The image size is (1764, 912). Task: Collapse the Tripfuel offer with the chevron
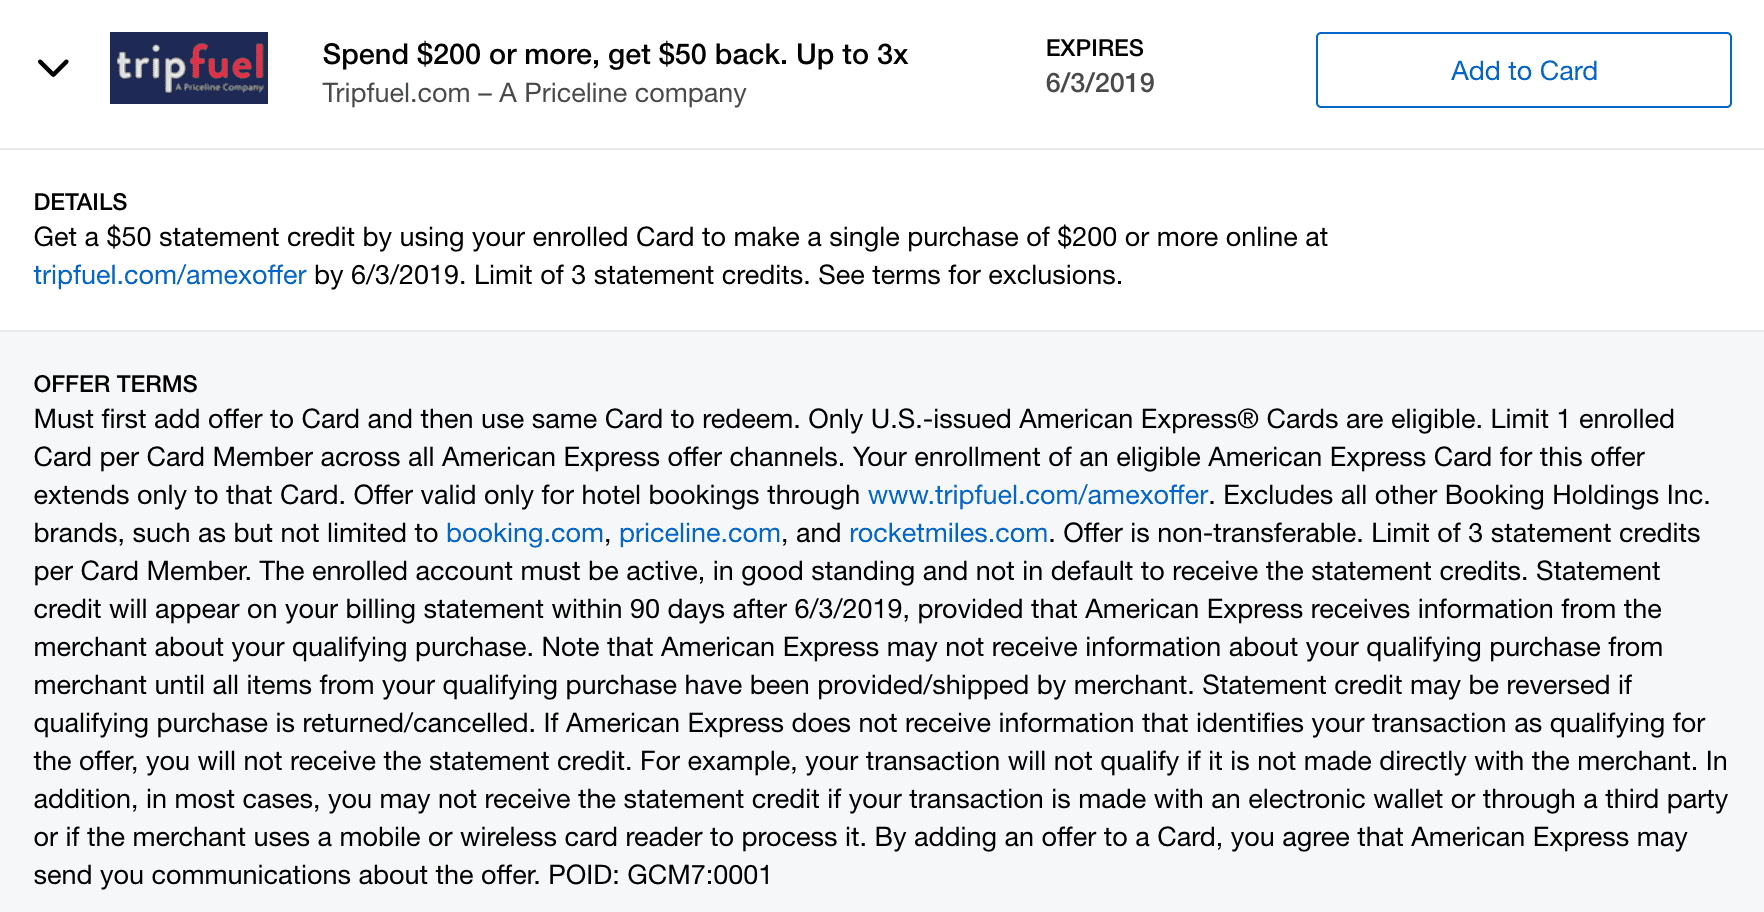point(53,68)
